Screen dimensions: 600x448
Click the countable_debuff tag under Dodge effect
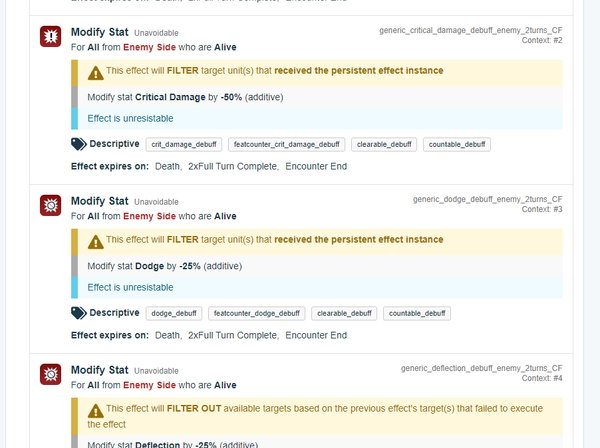[416, 313]
